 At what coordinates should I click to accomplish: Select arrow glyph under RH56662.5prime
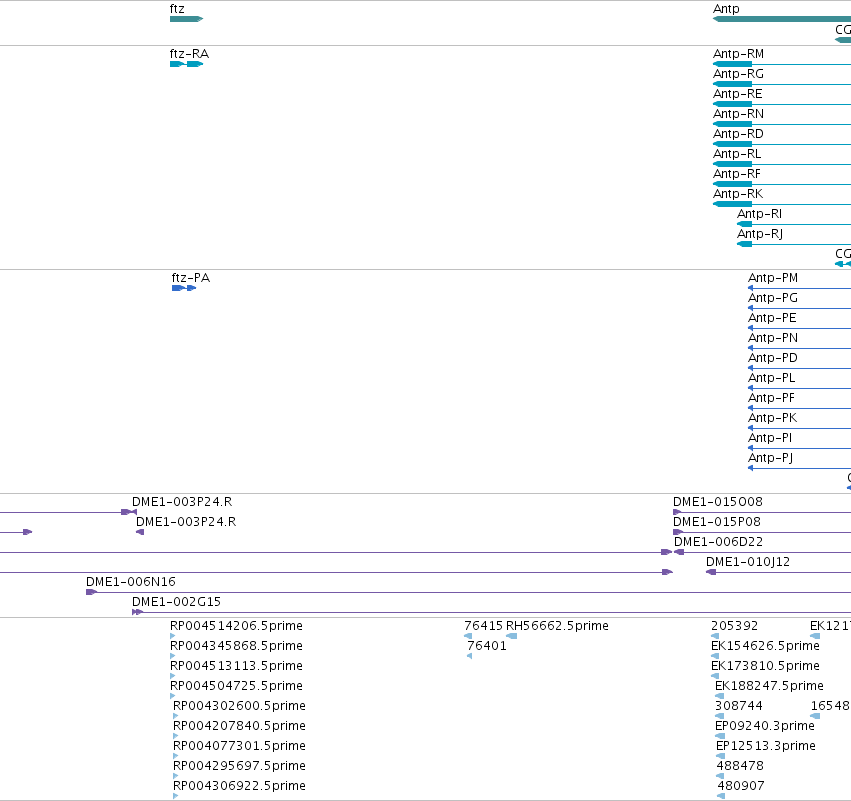pyautogui.click(x=511, y=636)
